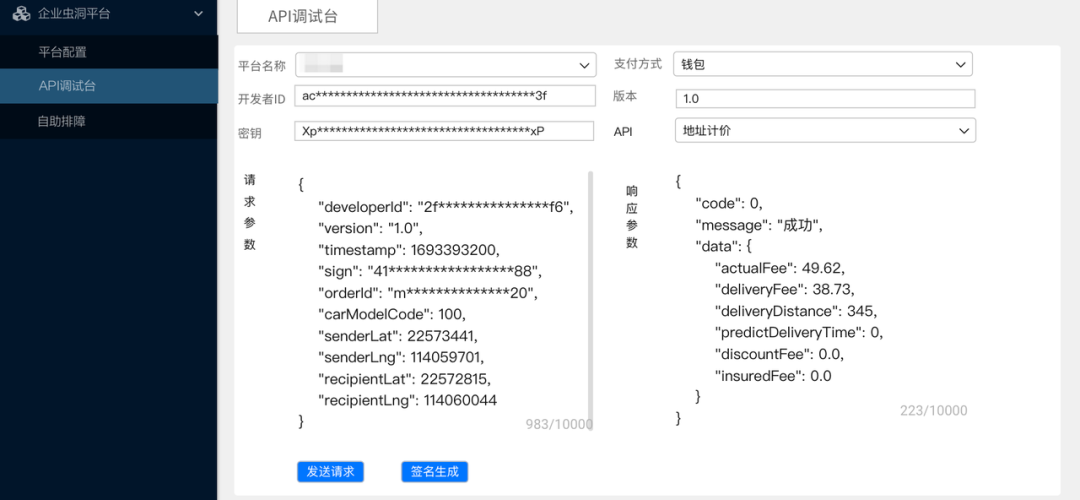
Task: Click the "insuredFee": 0.0 line
Action: pyautogui.click(x=773, y=376)
